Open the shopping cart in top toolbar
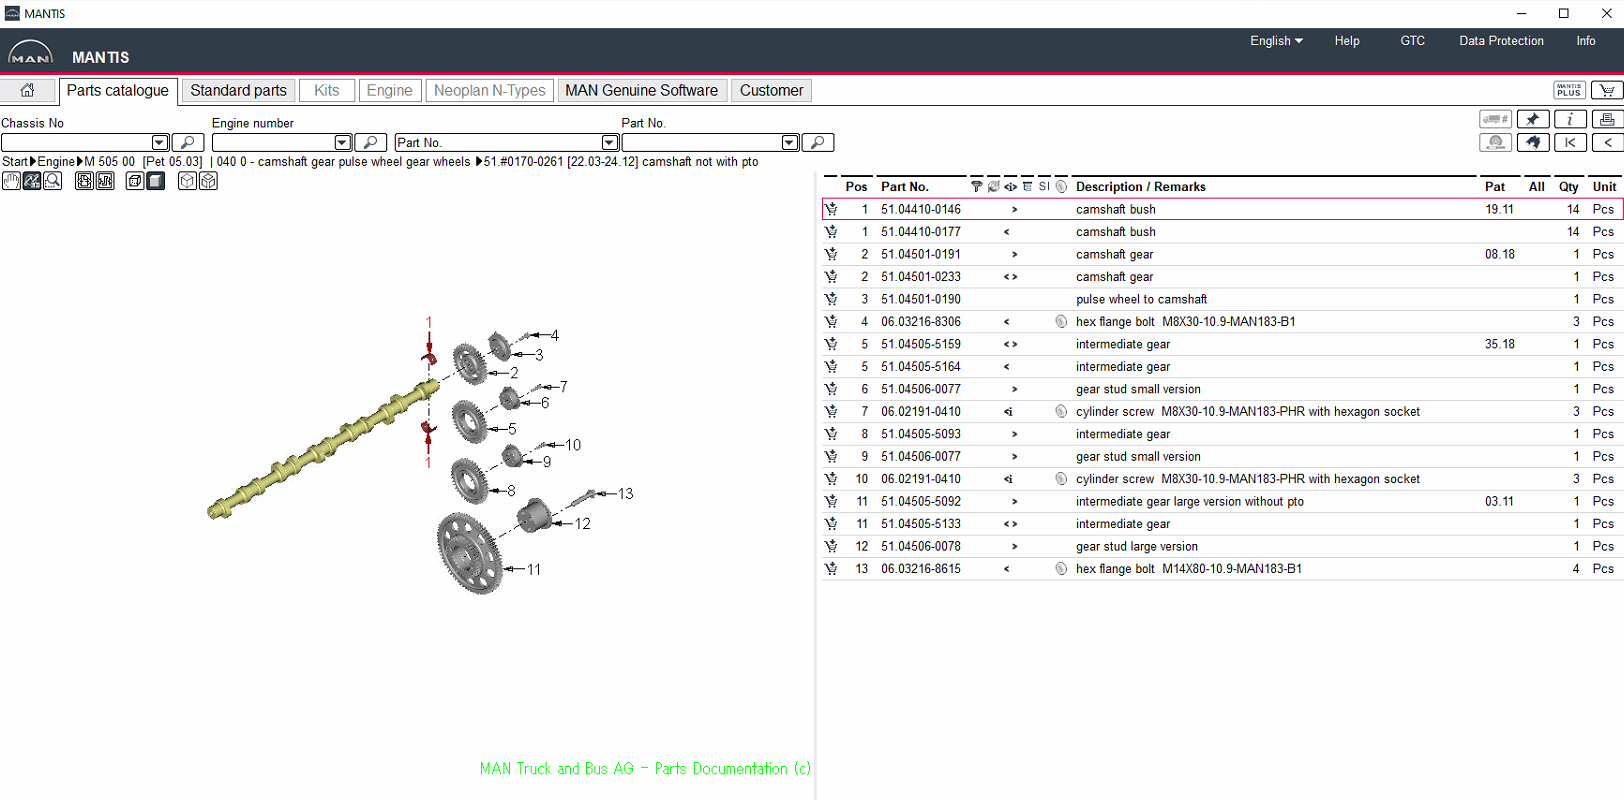Screen dimensions: 1624x801 coord(1606,90)
